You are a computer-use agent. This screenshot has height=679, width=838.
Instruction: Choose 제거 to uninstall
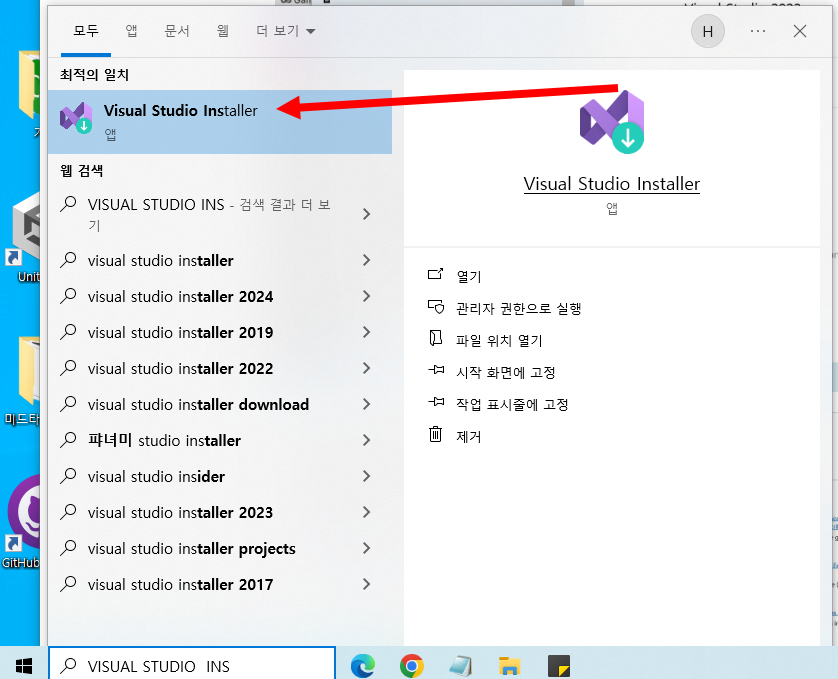pos(469,437)
